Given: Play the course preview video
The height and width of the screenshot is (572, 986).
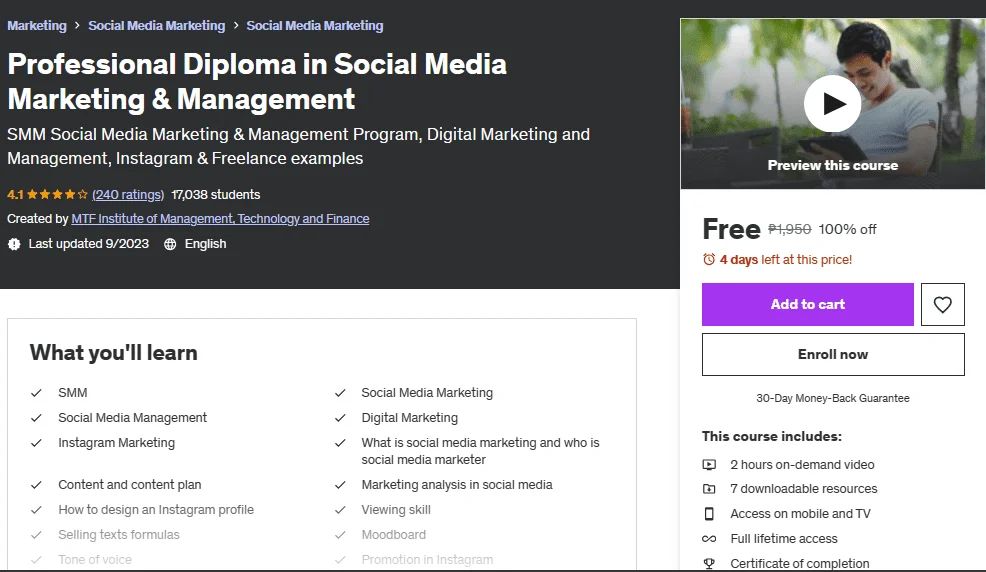Looking at the screenshot, I should tap(832, 104).
